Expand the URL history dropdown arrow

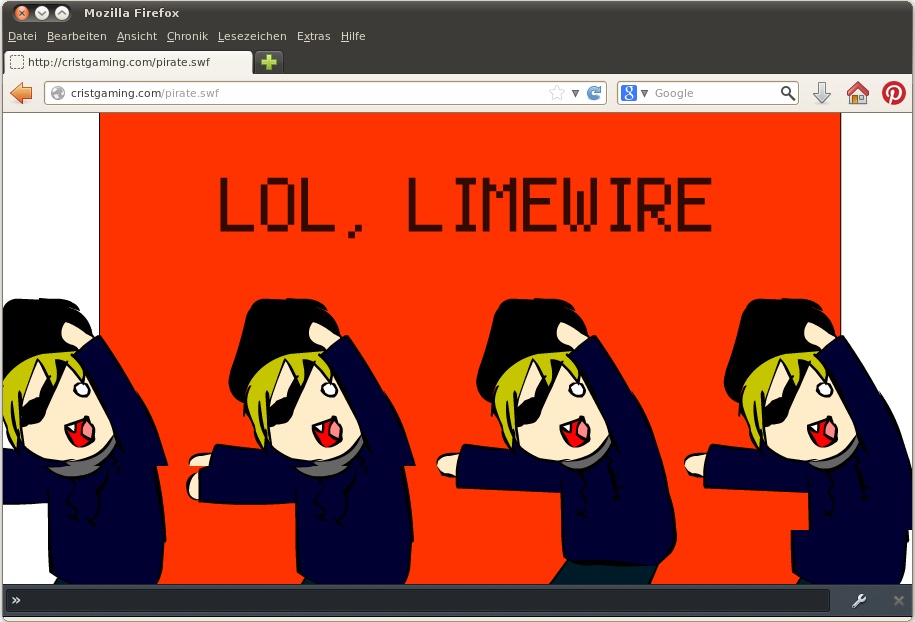575,93
